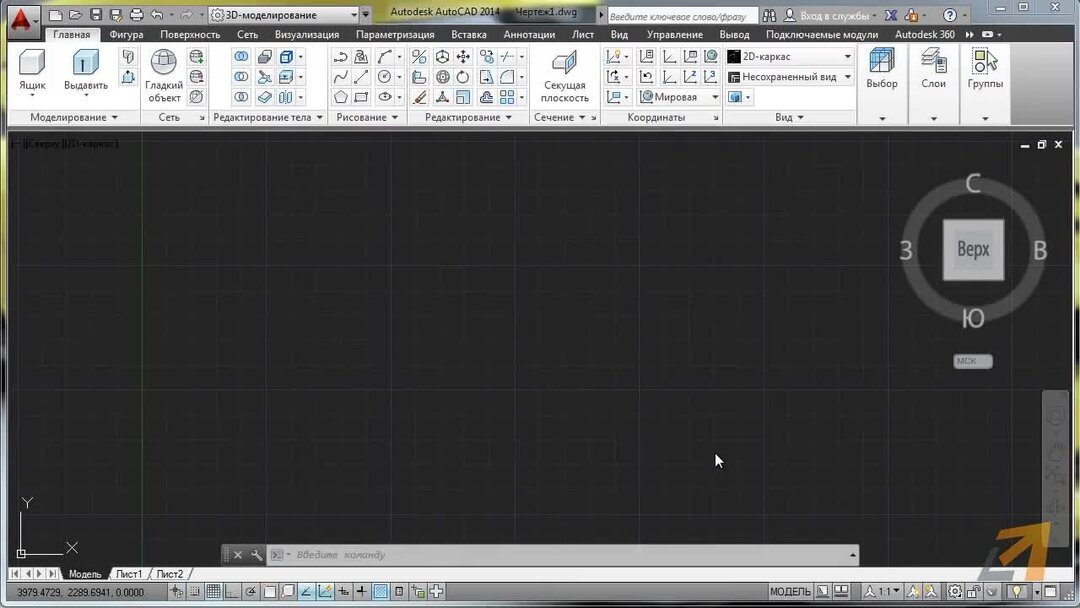Toggle Transparency display in status bar
1080x608 pixels.
380,591
